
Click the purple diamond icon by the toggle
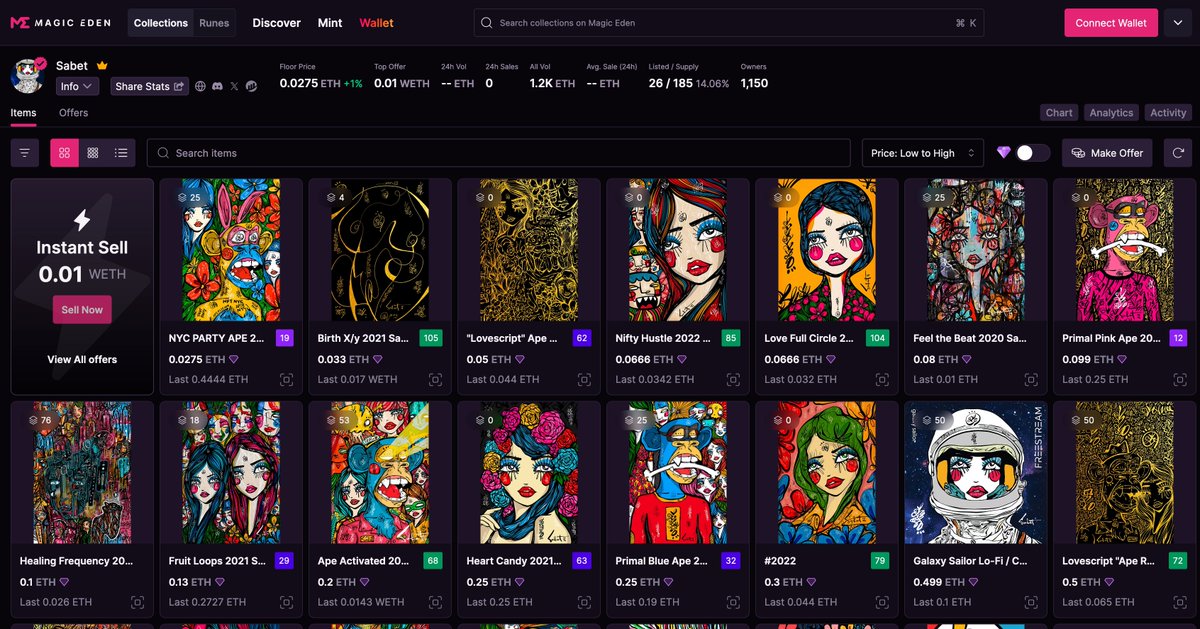[x=1004, y=153]
